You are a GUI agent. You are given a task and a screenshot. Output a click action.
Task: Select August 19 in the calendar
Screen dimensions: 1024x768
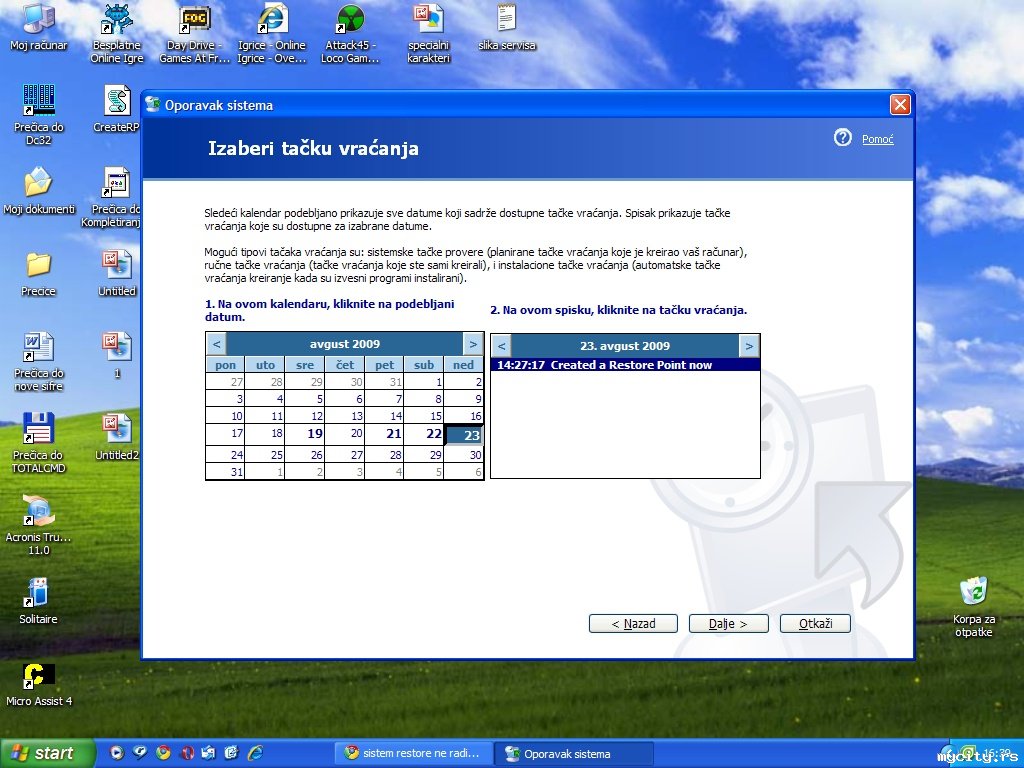point(305,434)
